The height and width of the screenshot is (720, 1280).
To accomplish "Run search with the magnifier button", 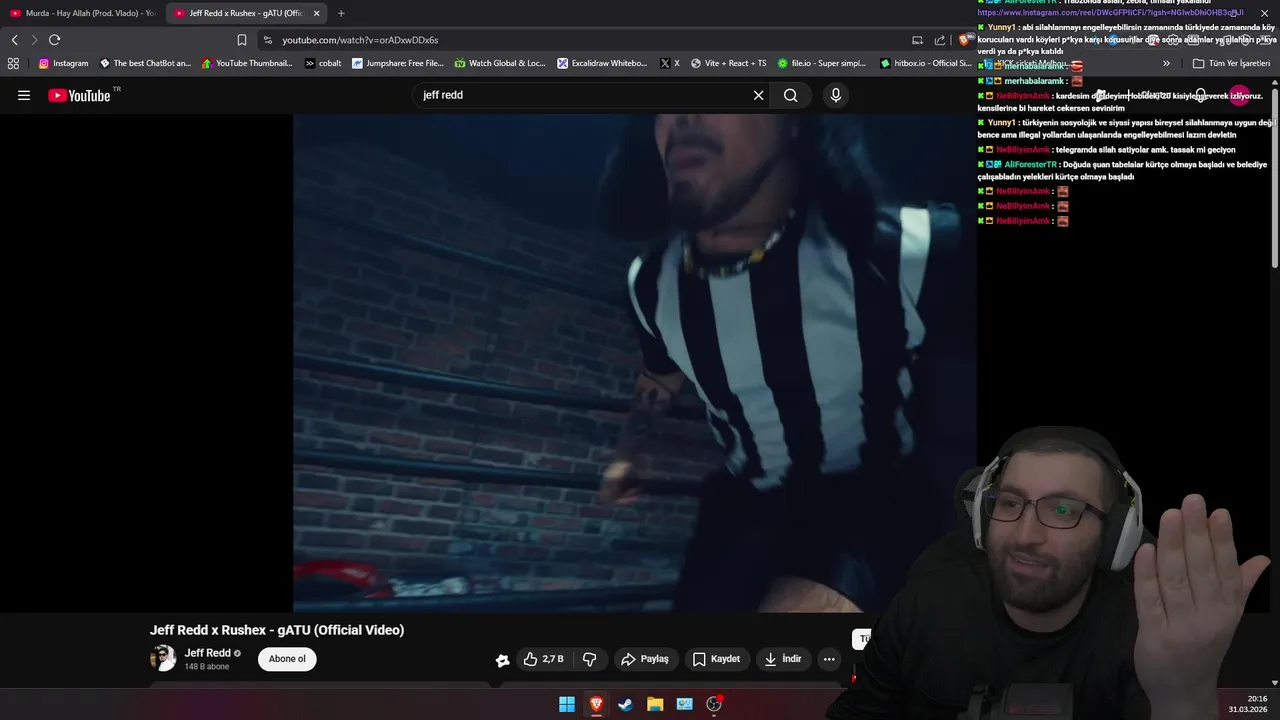I will point(791,95).
